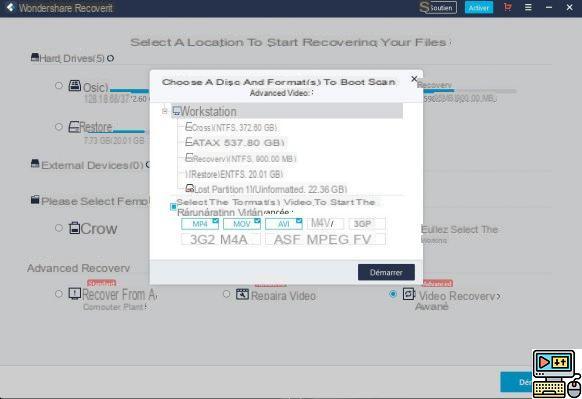
Task: Click the Video Recovery Avancé icon
Action: pyautogui.click(x=409, y=294)
